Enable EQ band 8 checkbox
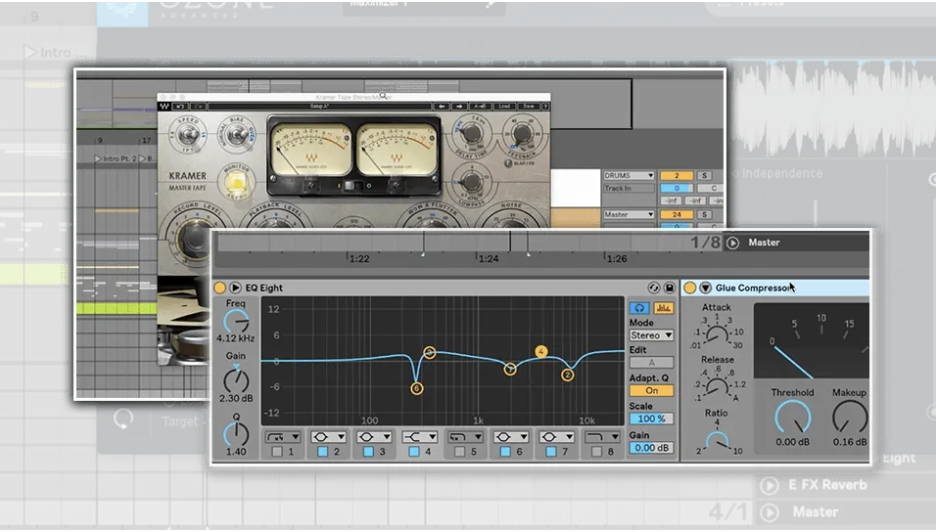This screenshot has width=936, height=532. pos(596,452)
